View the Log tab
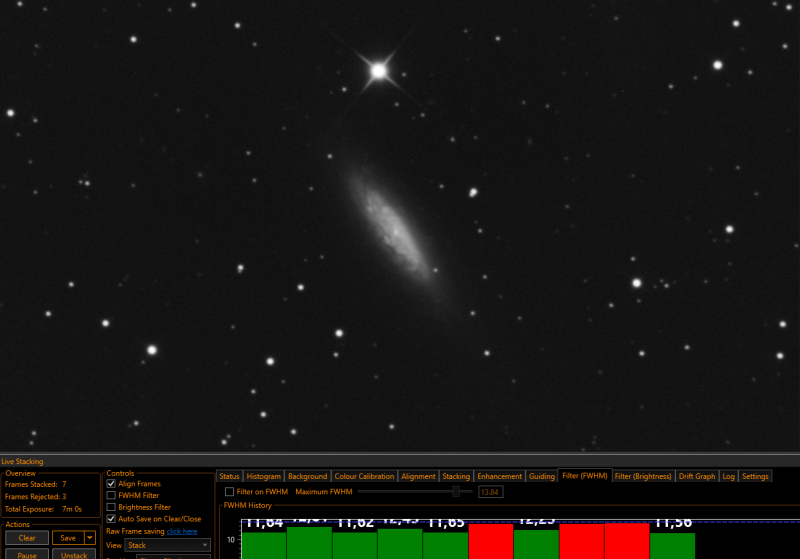This screenshot has width=800, height=559. tap(729, 476)
